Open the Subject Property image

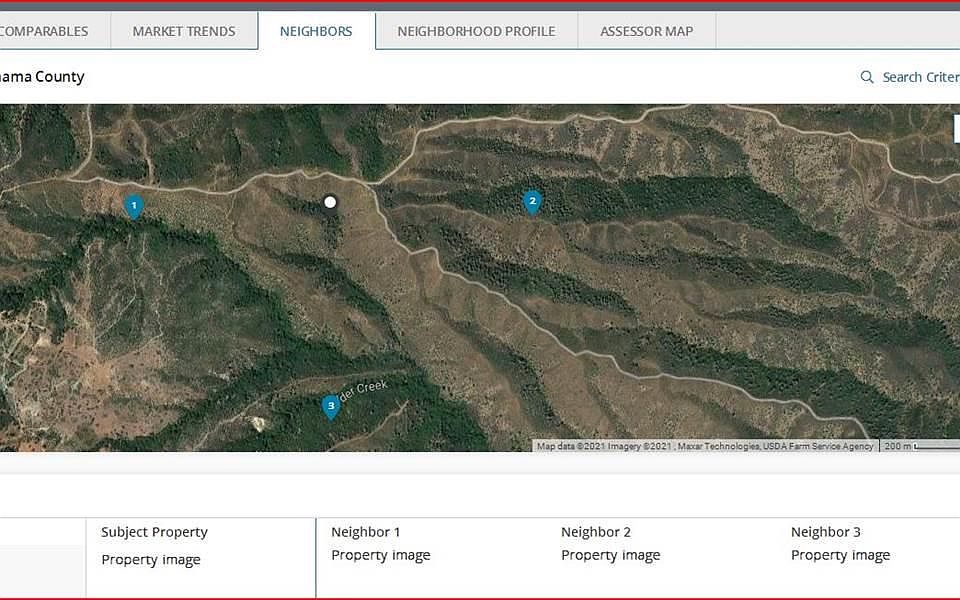(x=151, y=559)
